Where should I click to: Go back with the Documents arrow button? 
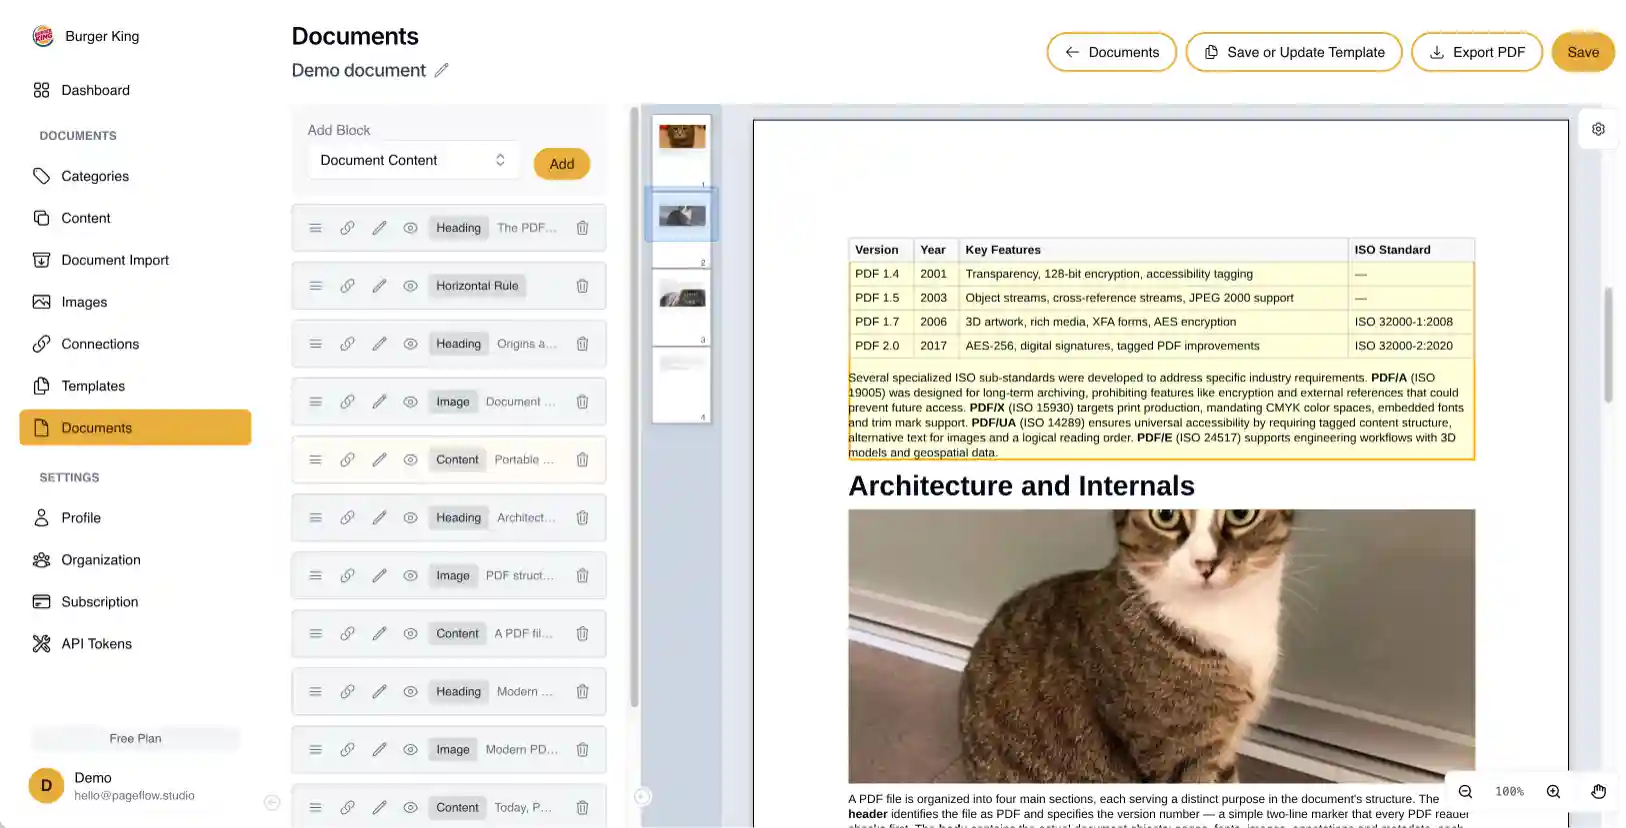click(x=1111, y=52)
